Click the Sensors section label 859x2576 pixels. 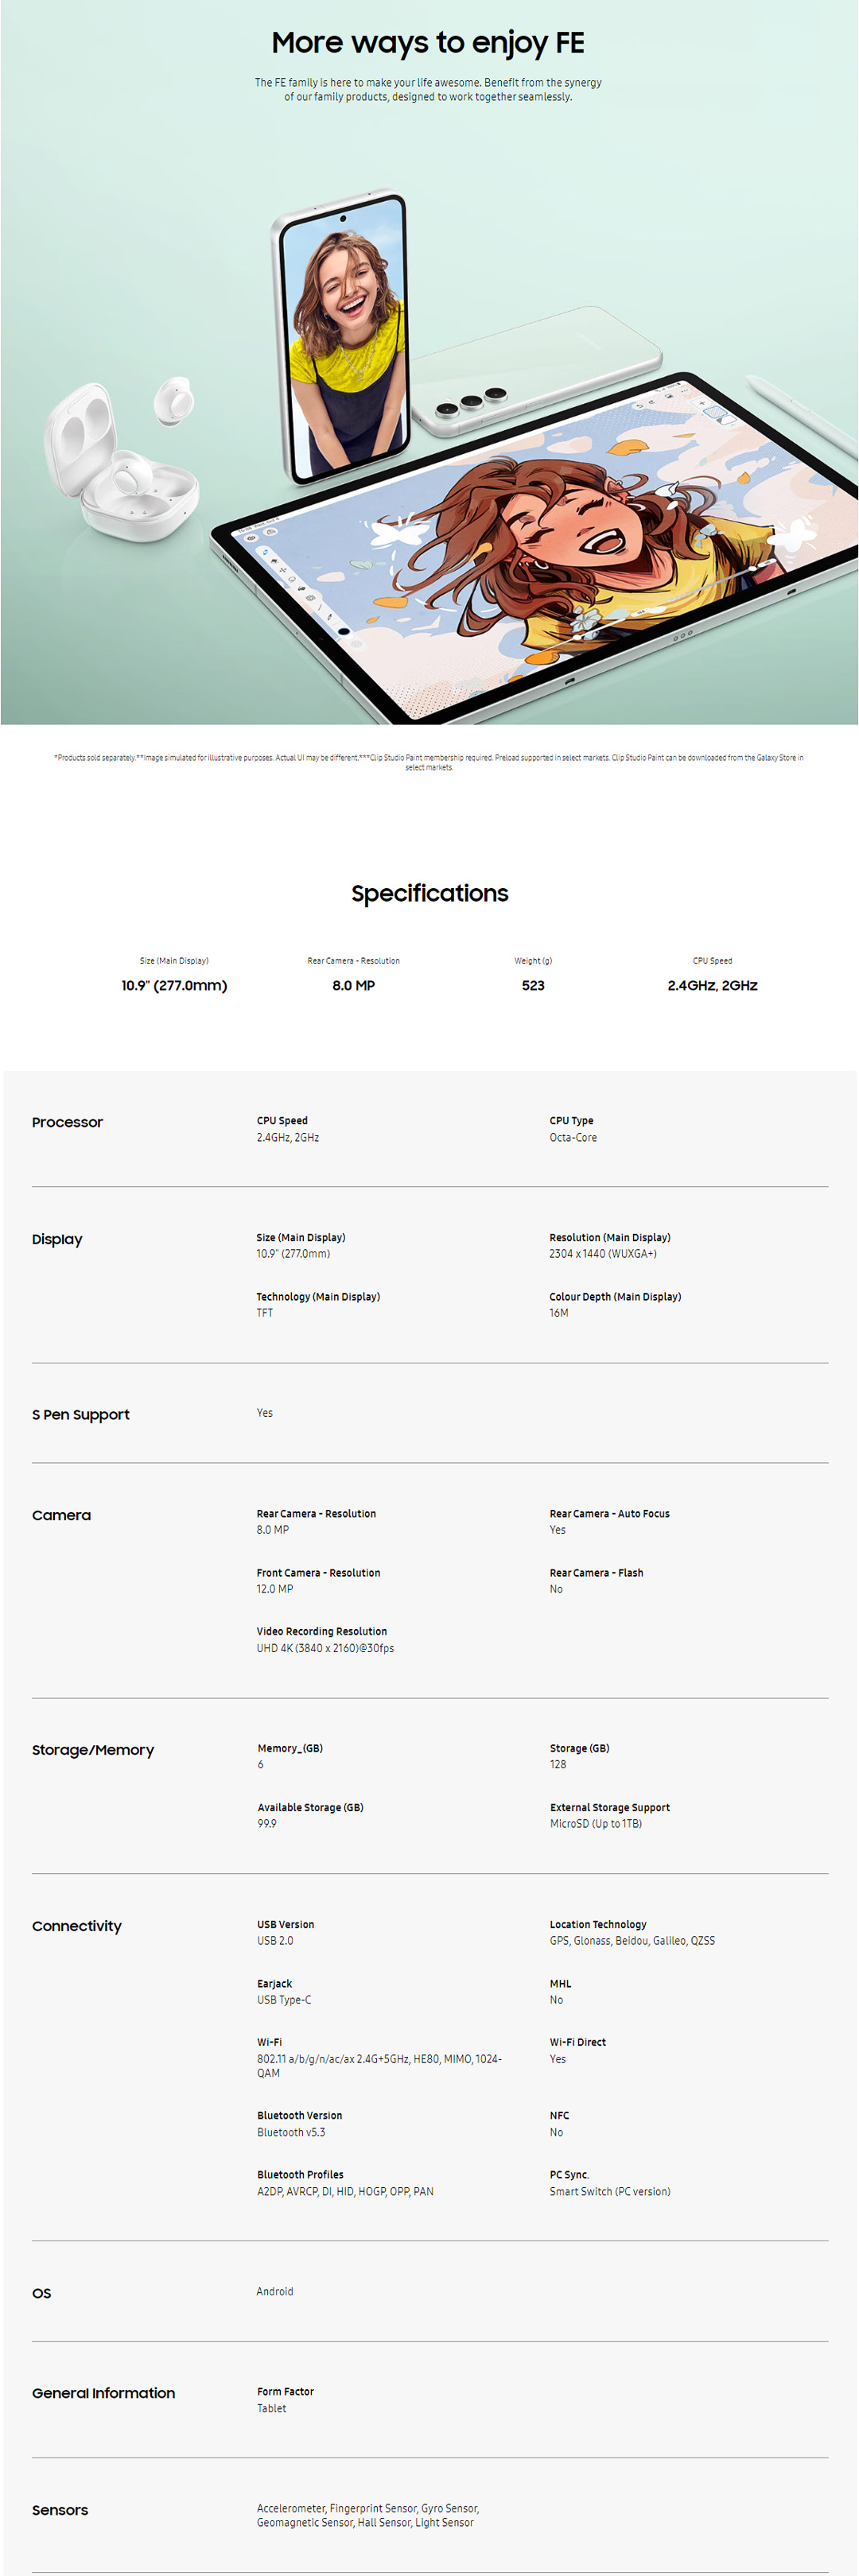[x=60, y=2510]
